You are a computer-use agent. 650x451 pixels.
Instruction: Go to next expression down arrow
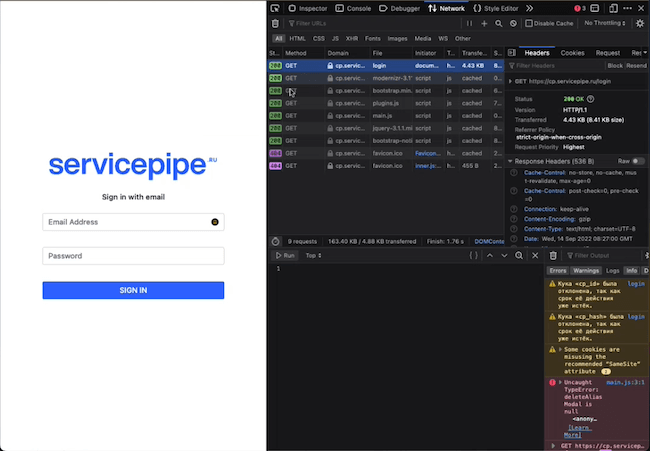504,255
